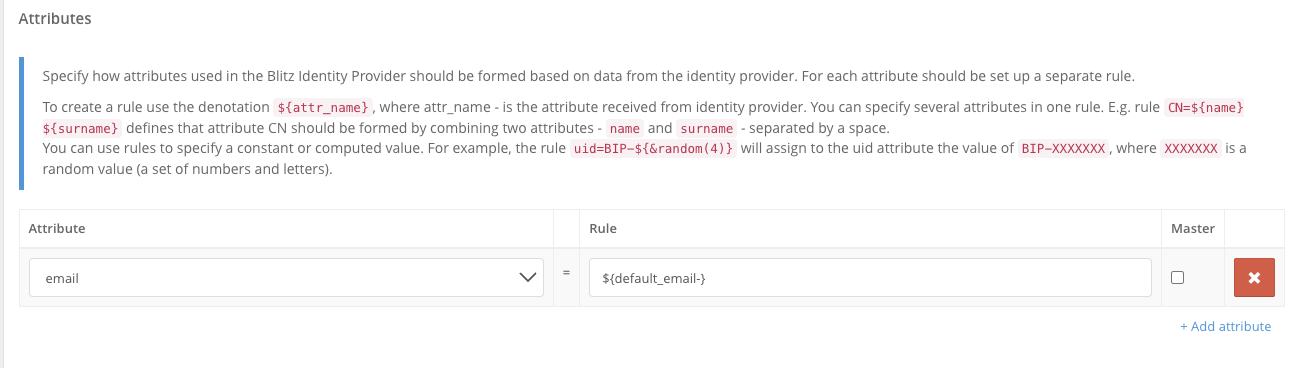Viewport: 1300px width, 368px height.
Task: Click the BIP-XXXXXXX value example
Action: [1063, 149]
